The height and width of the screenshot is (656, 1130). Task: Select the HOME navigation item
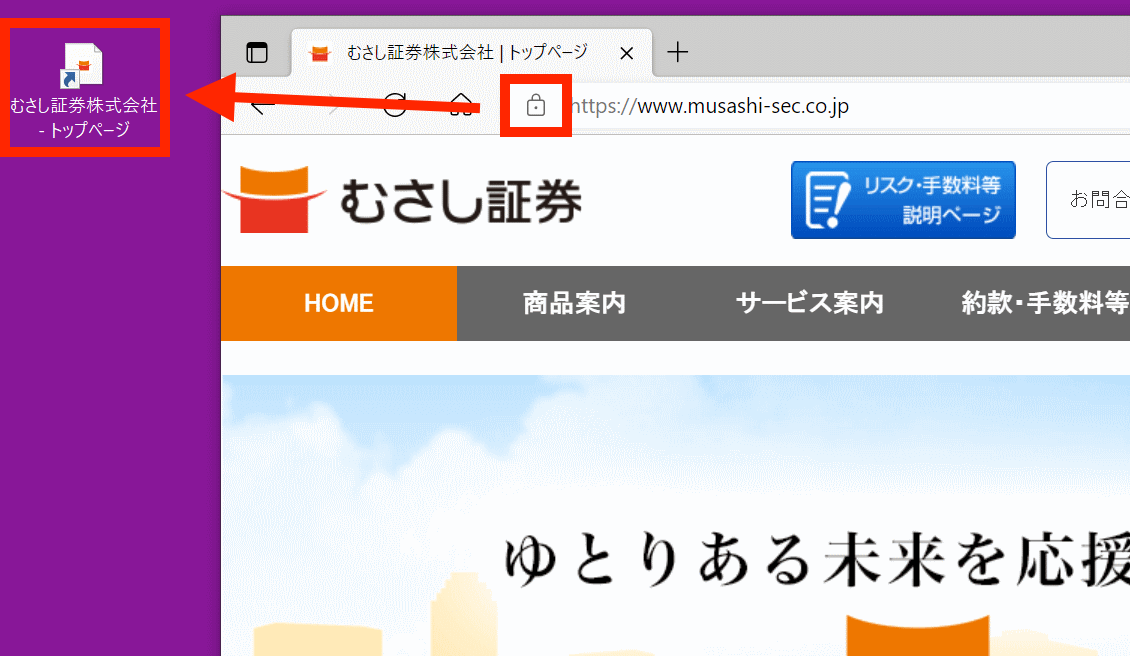[339, 303]
